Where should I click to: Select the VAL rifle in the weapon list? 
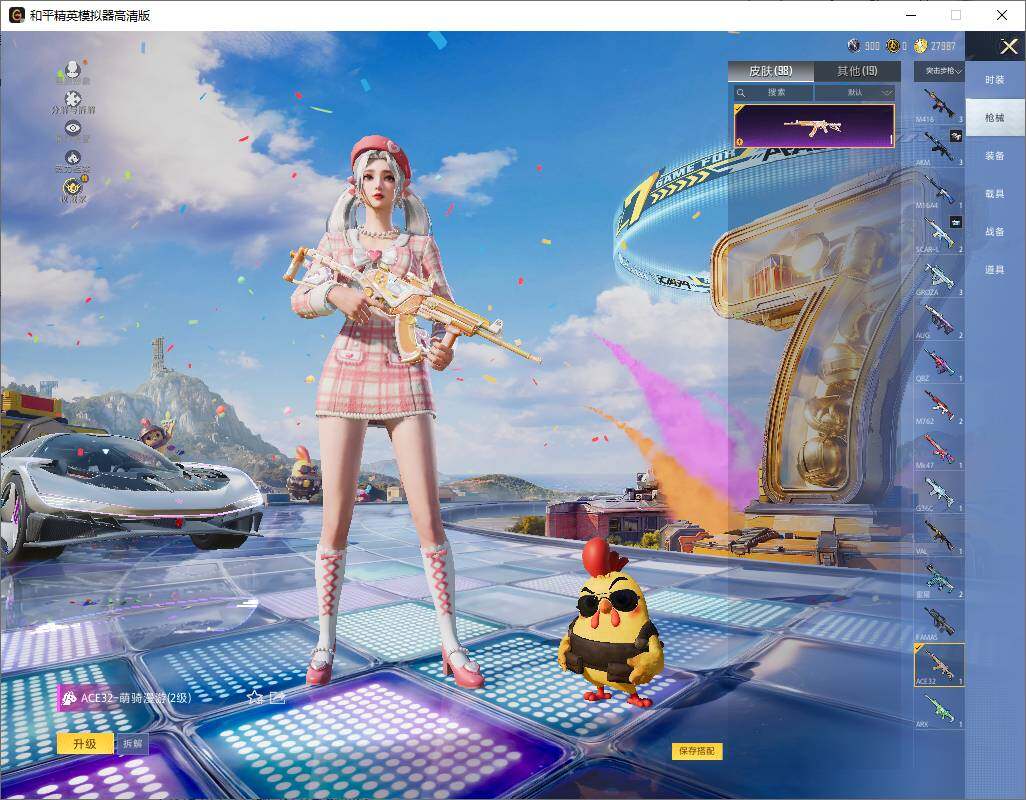[939, 535]
